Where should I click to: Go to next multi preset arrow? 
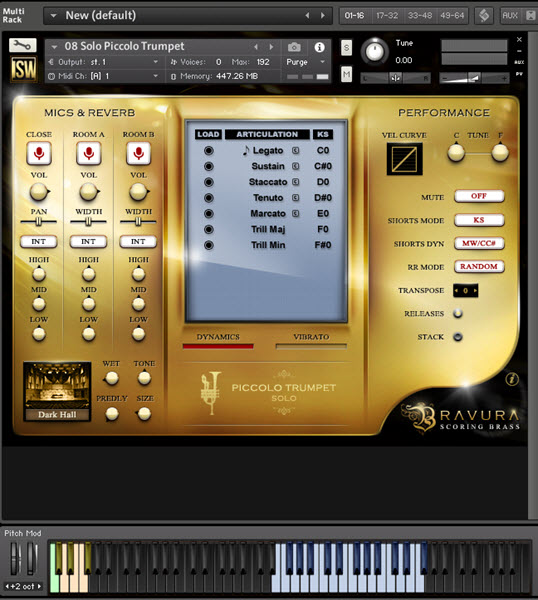pos(323,16)
